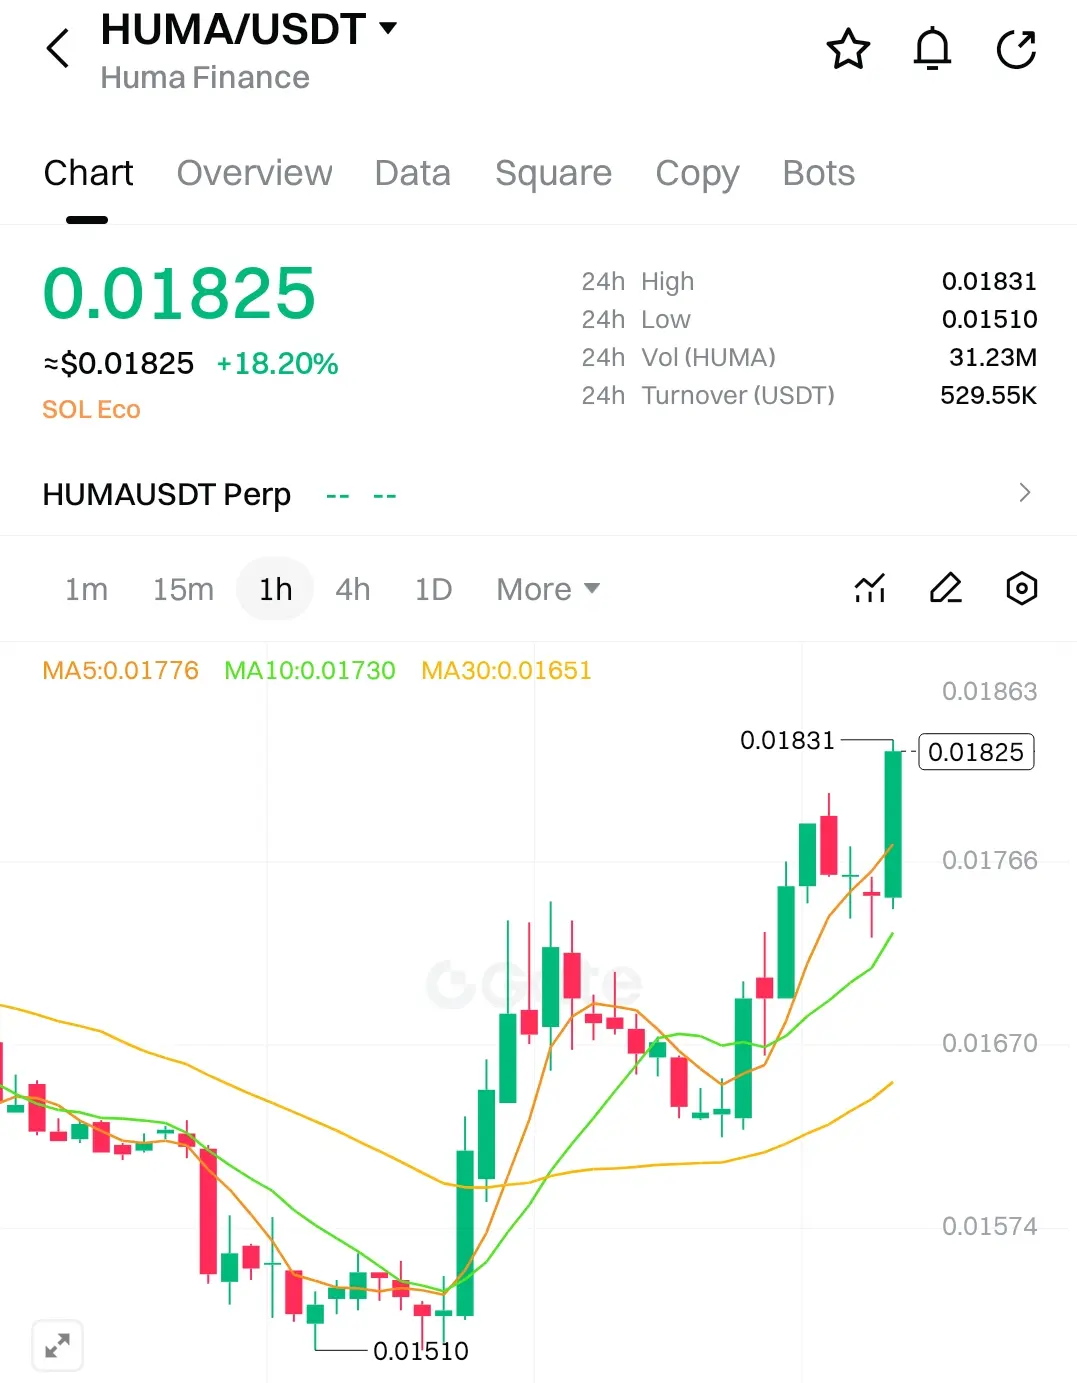Go back using the left arrow
The width and height of the screenshot is (1077, 1383).
point(58,48)
